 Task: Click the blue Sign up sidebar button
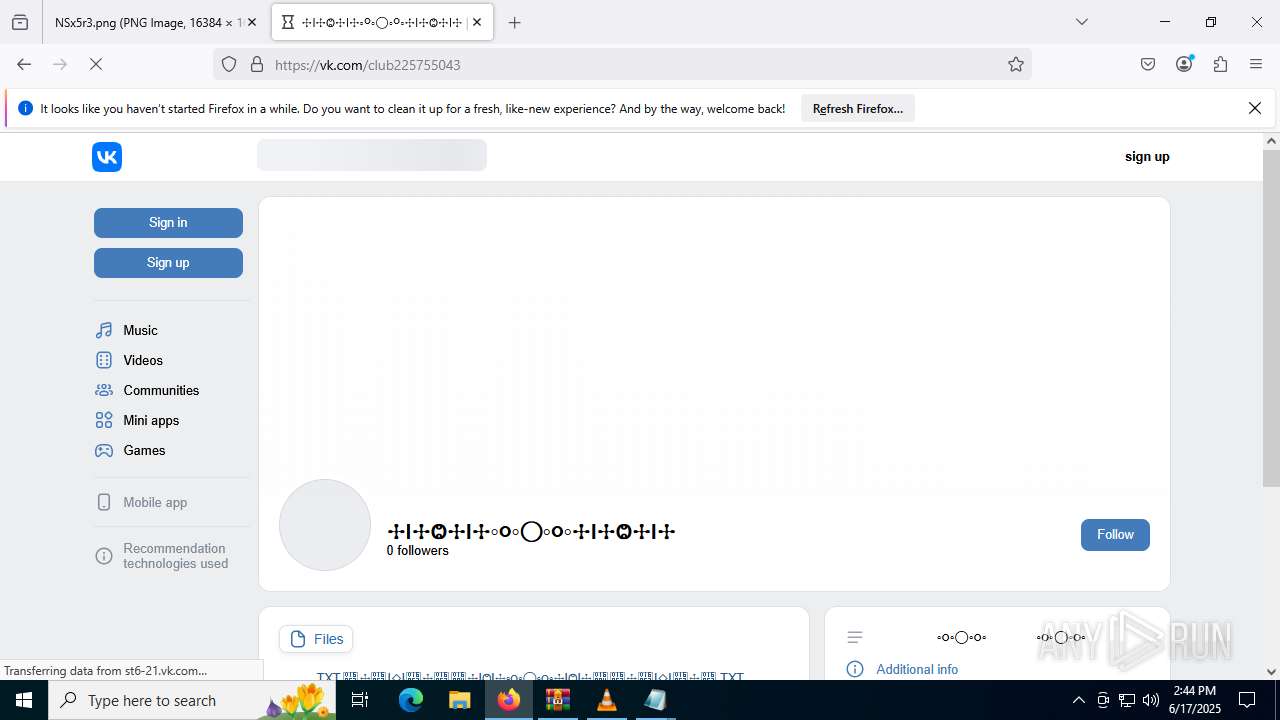(168, 263)
